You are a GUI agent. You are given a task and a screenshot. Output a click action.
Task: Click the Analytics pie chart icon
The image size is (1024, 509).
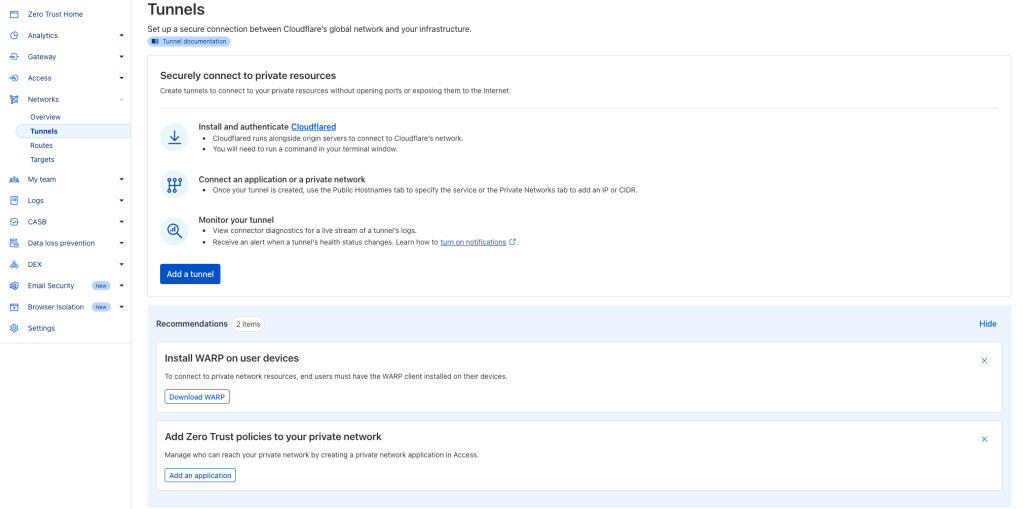(x=14, y=35)
